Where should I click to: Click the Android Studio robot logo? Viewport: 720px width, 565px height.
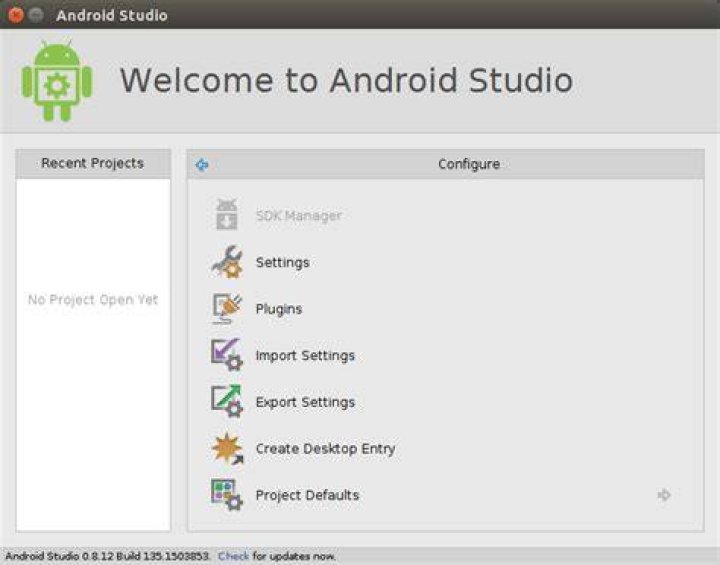57,80
